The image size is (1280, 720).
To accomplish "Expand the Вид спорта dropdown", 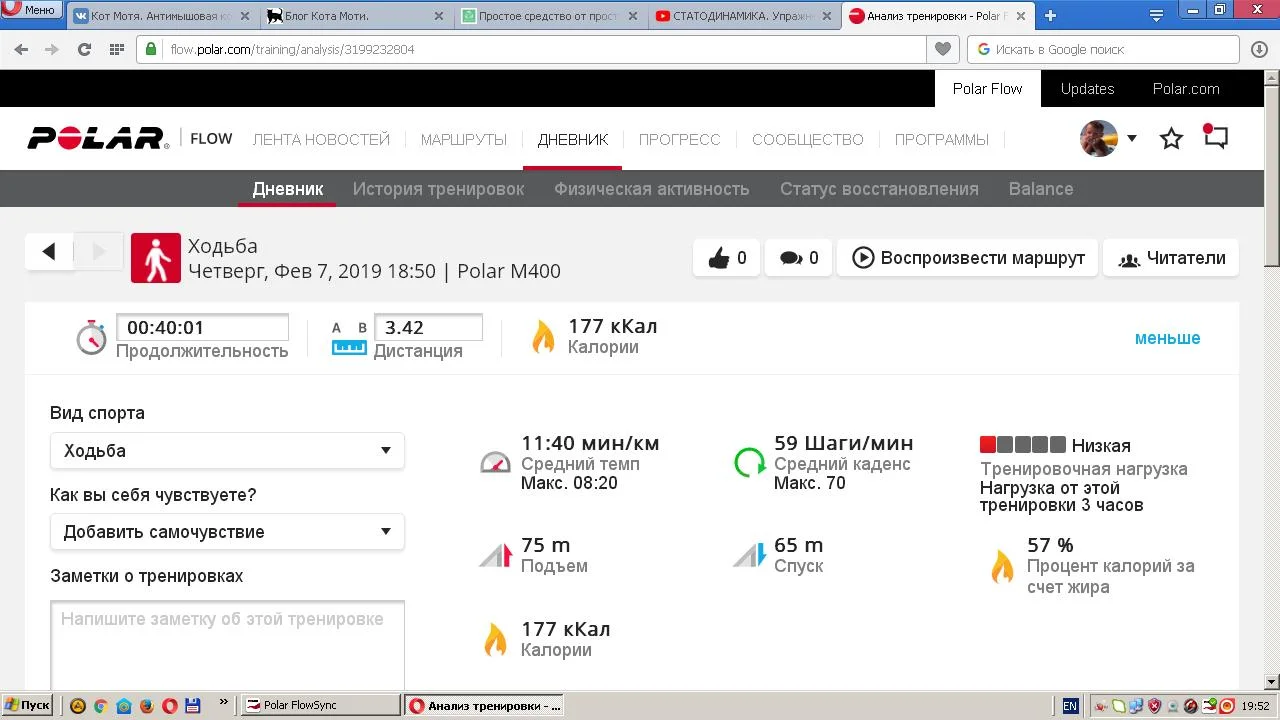I will [x=227, y=451].
